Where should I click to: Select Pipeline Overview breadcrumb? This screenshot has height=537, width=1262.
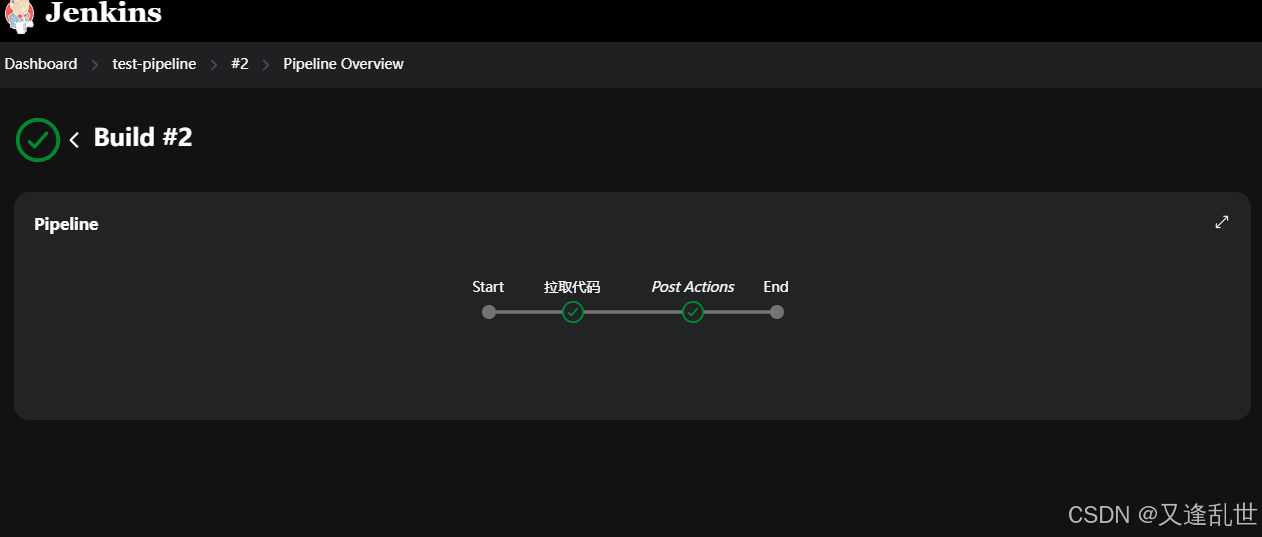point(343,64)
